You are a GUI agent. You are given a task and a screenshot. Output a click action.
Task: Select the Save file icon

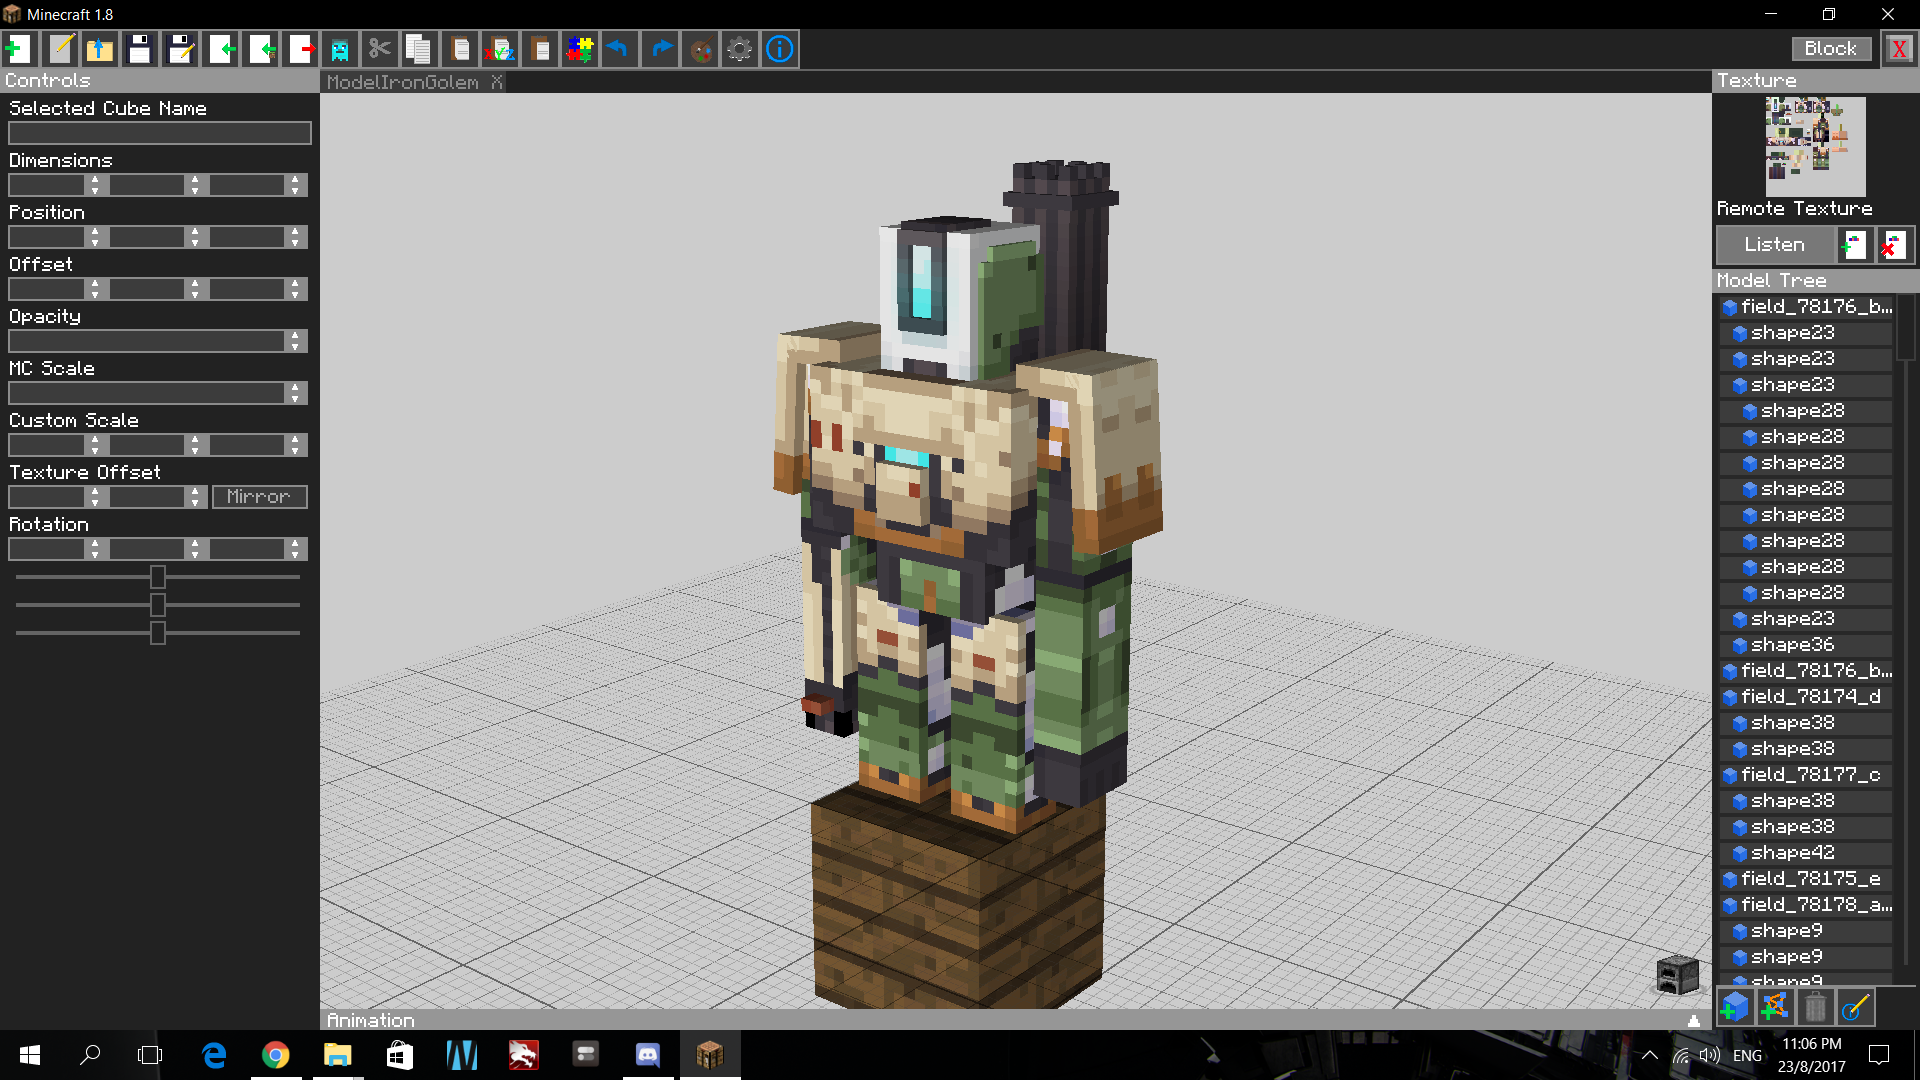(140, 49)
